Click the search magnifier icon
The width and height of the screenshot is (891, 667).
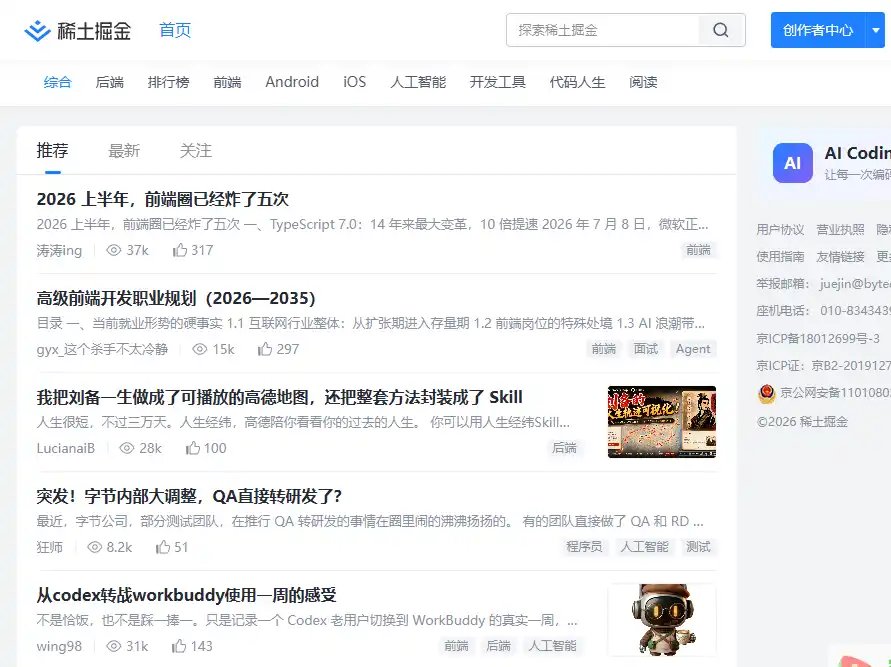point(721,30)
